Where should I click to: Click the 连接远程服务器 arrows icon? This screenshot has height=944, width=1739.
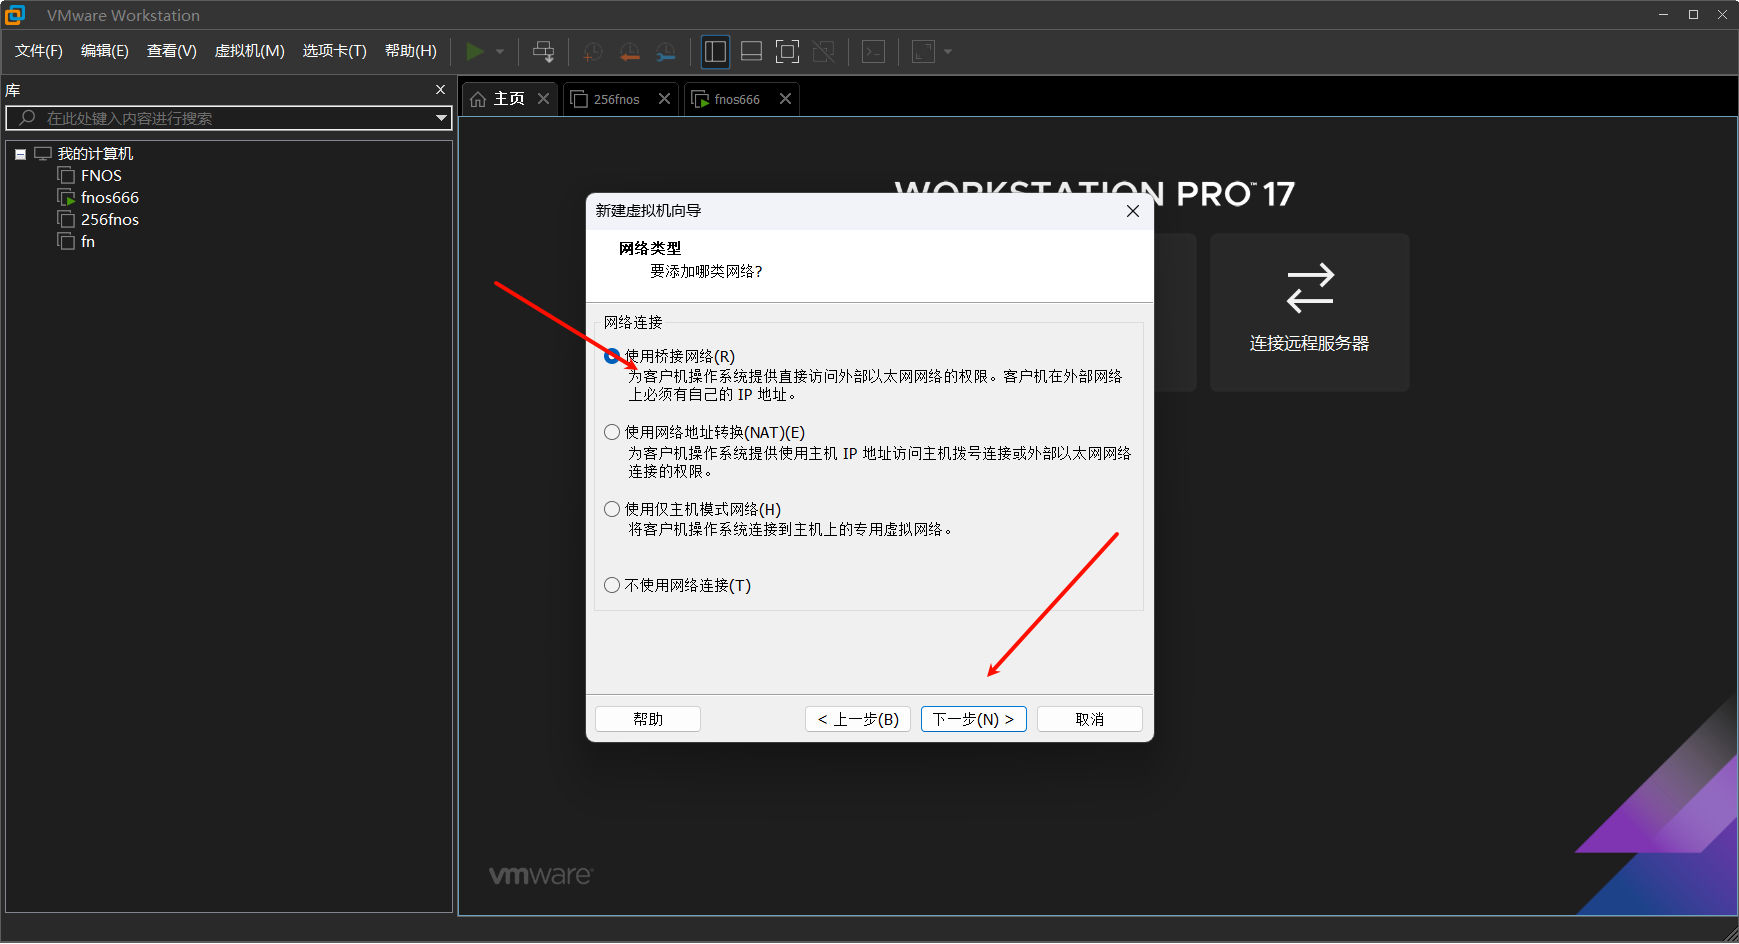click(1310, 288)
